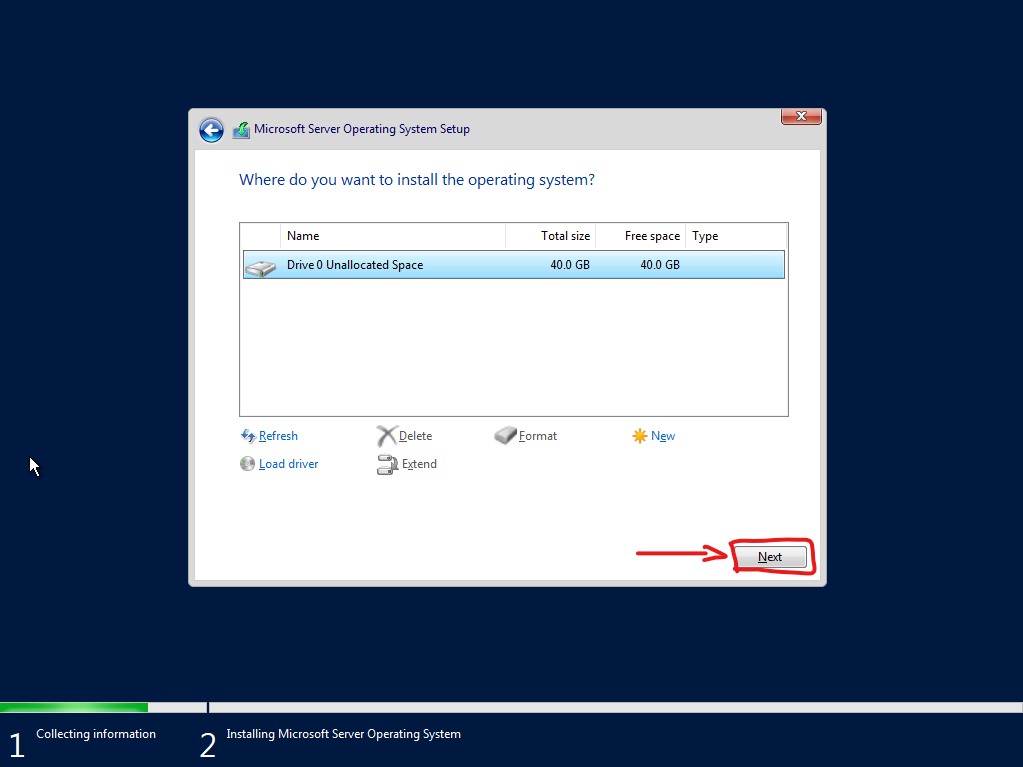Go back using the blue arrow button

pyautogui.click(x=211, y=130)
